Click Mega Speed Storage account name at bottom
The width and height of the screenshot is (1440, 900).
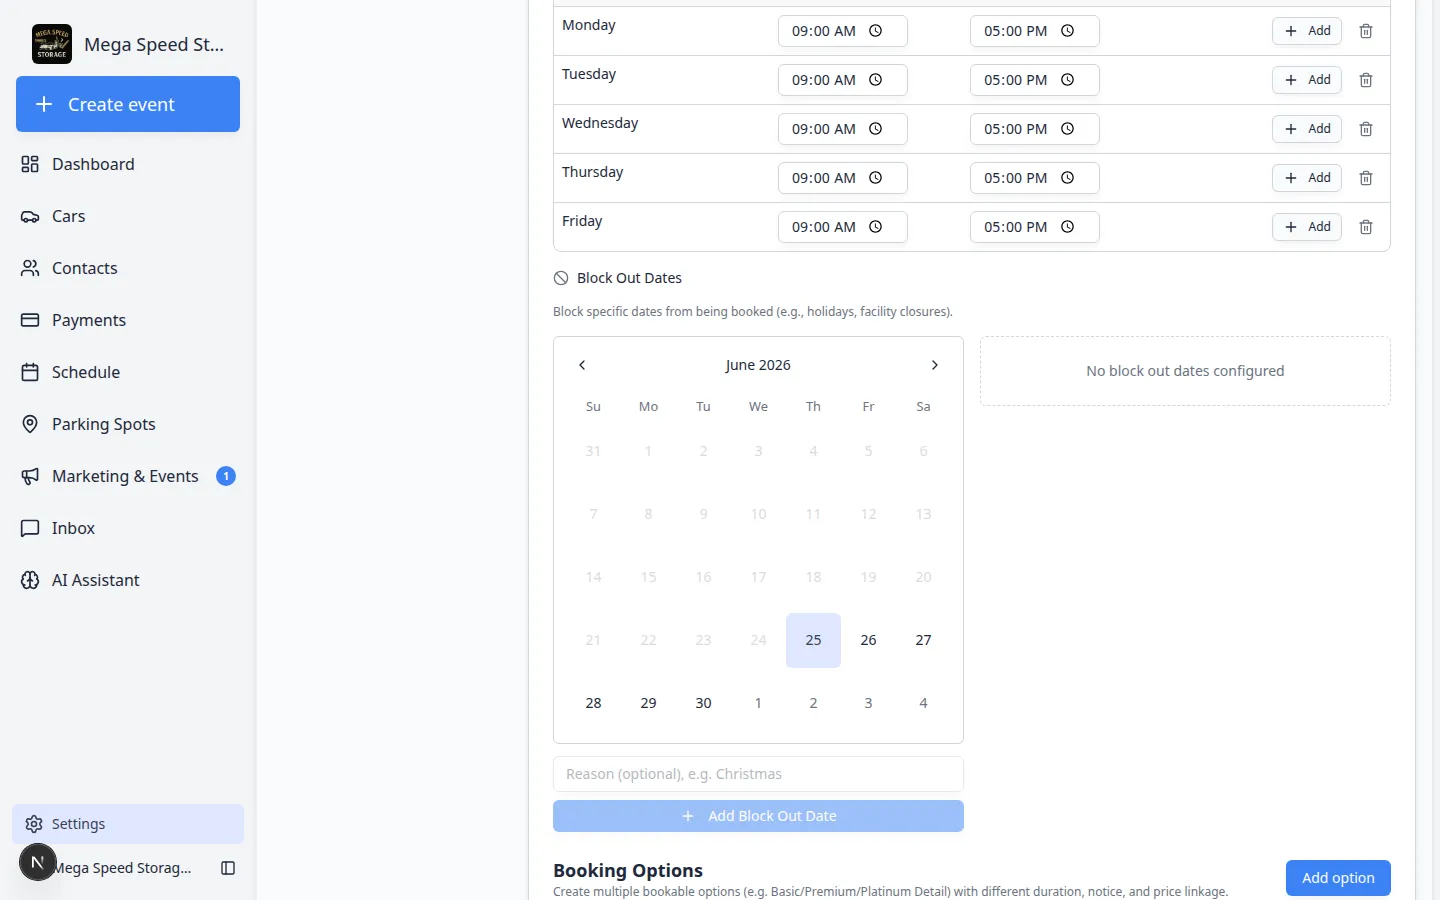tap(124, 868)
